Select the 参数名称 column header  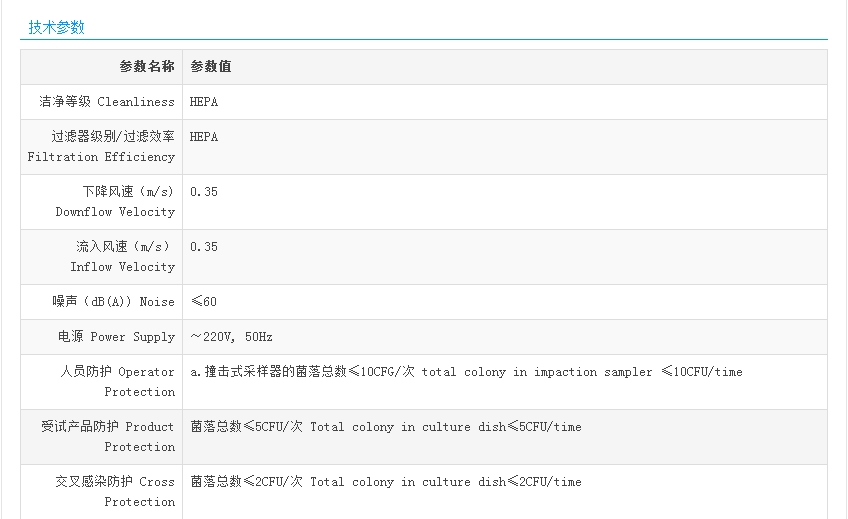coord(146,67)
